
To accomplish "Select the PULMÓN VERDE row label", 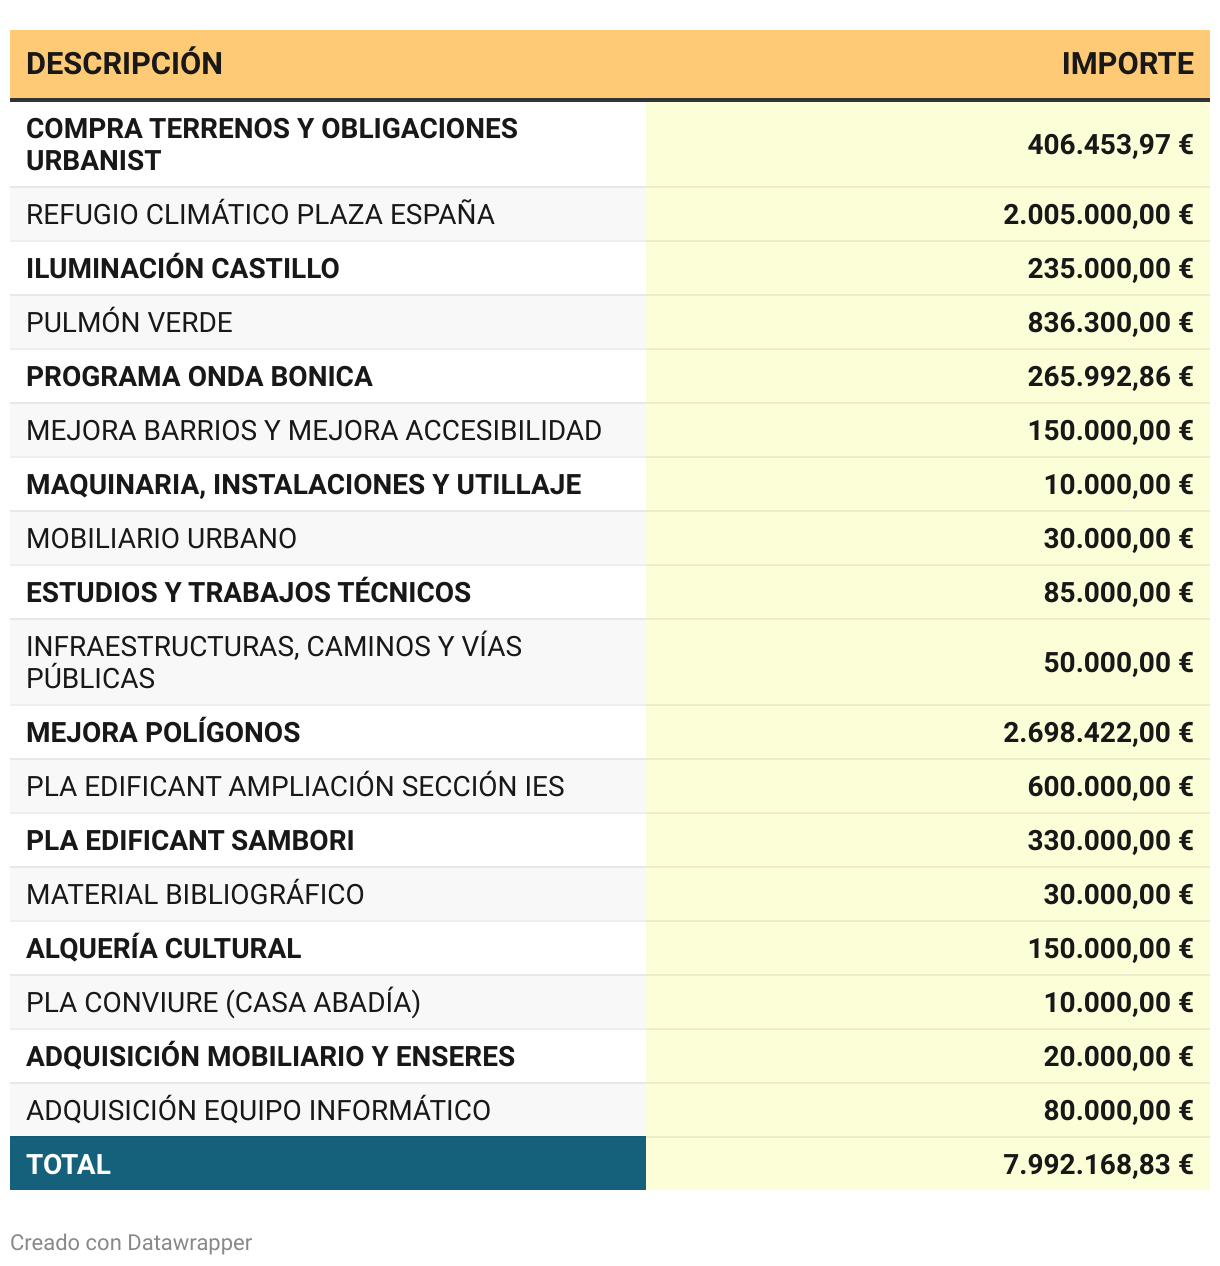I will pos(129,323).
